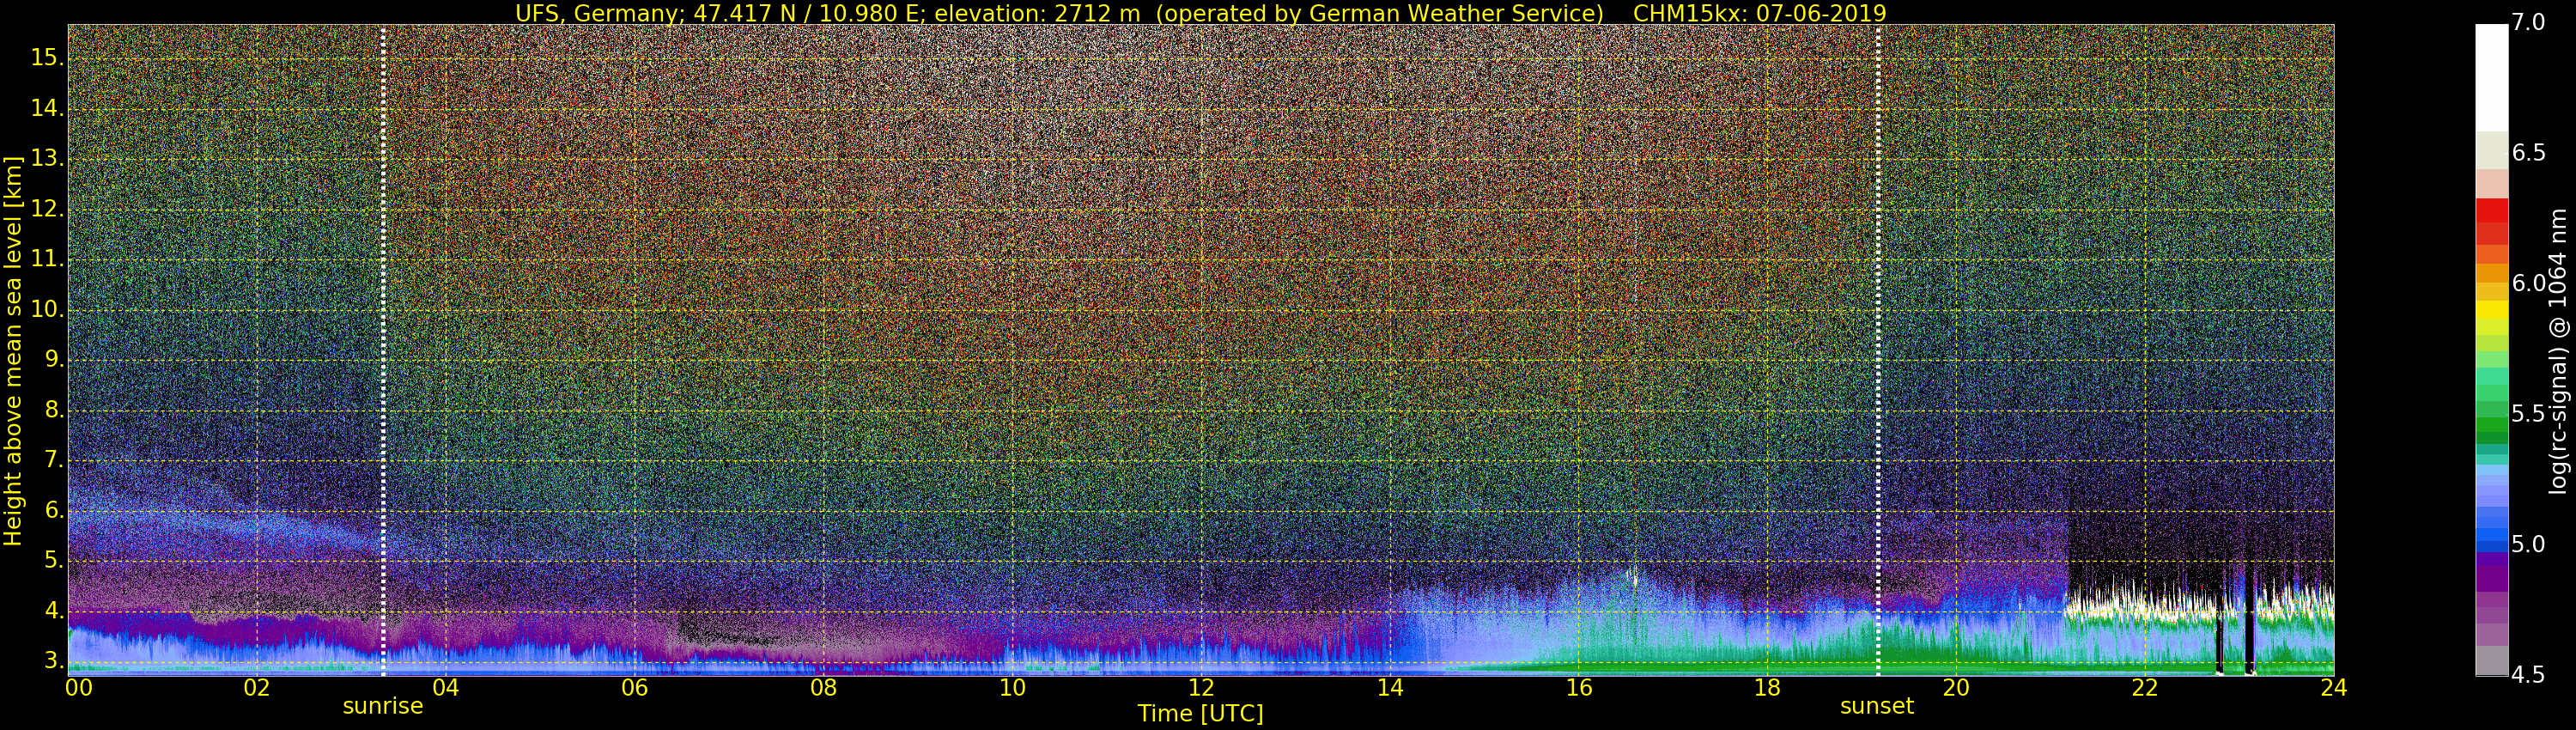Click the time axis tick label '02'
2576x730 pixels.
(257, 688)
